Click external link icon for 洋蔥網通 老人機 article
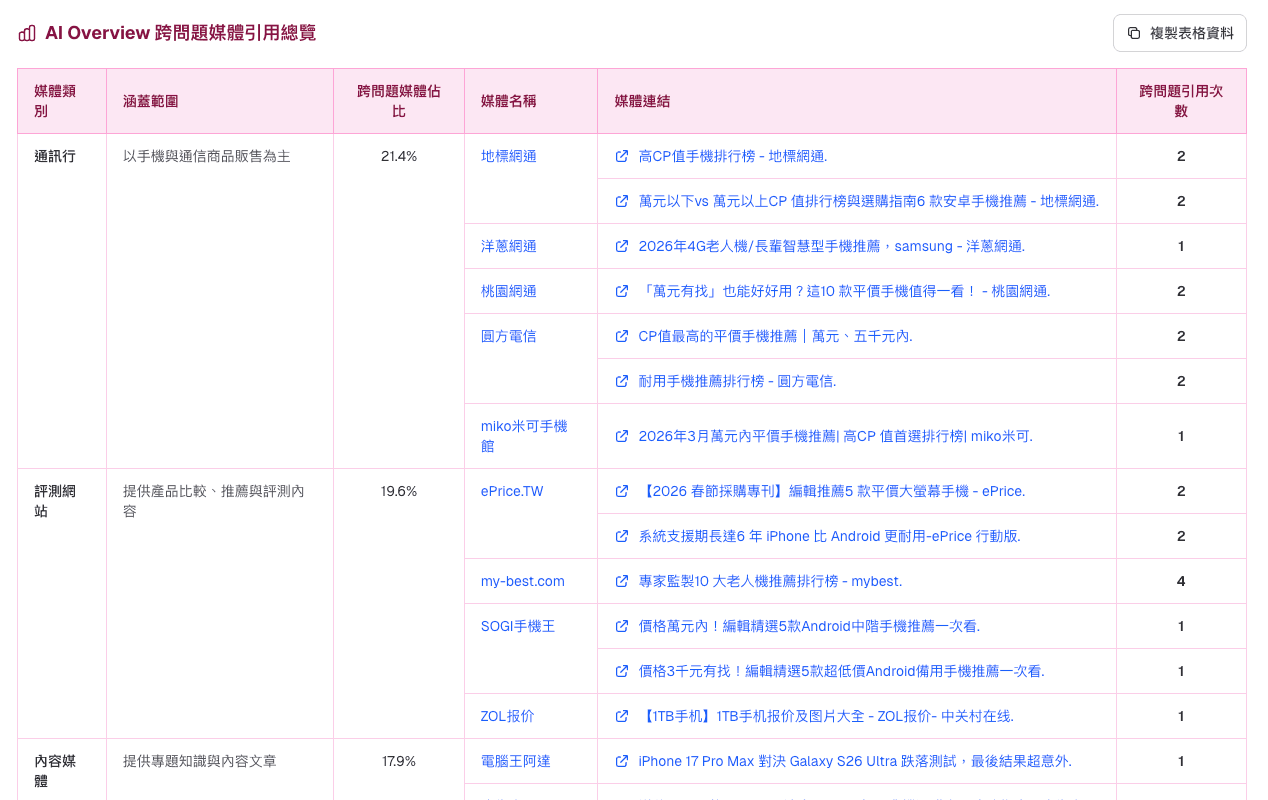The width and height of the screenshot is (1268, 800). pos(621,246)
